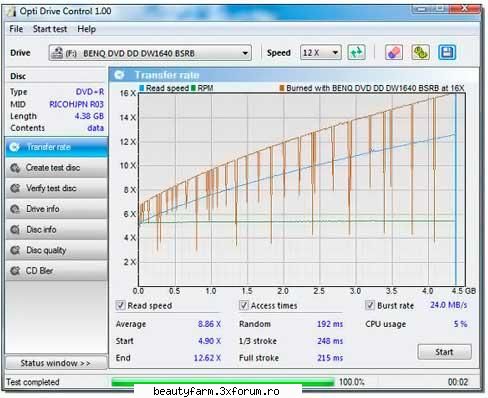Click the End 12.62 X value
Image resolution: width=488 pixels, height=398 pixels.
pos(207,358)
